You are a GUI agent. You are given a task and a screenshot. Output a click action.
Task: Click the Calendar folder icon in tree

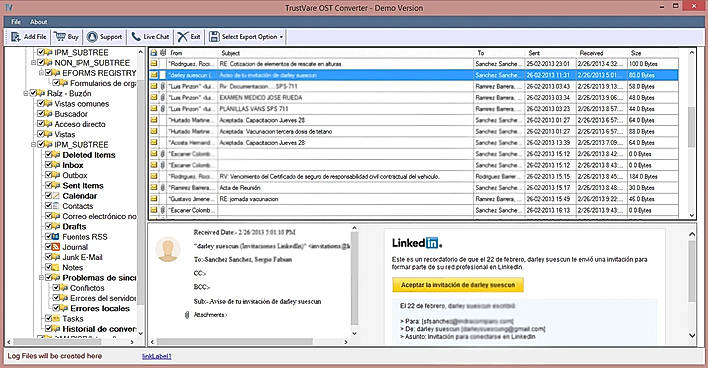click(x=56, y=196)
